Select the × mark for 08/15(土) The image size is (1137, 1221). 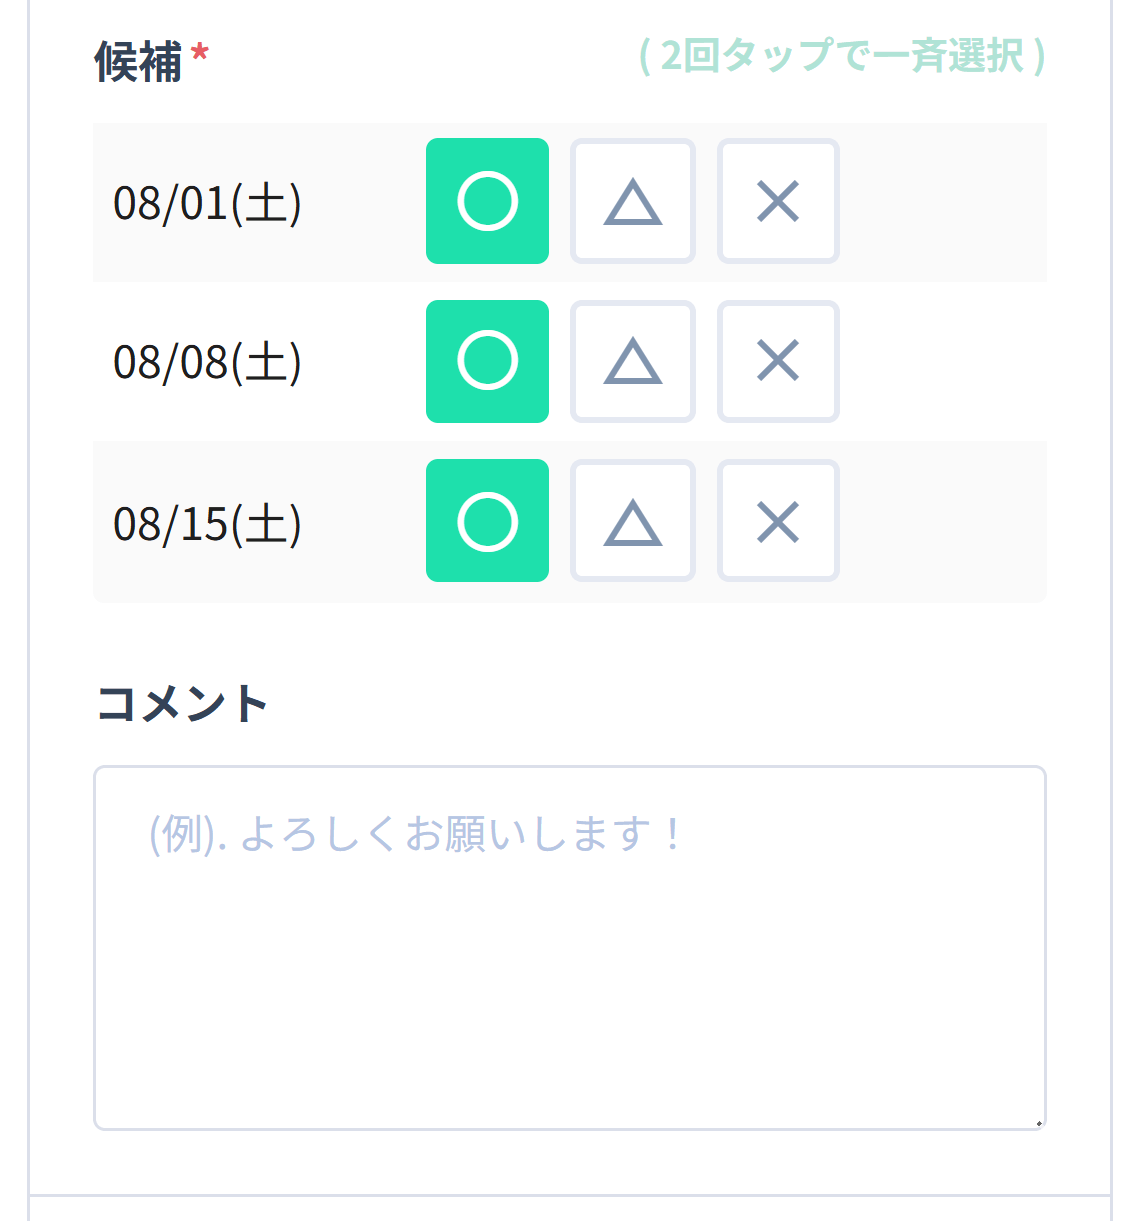pos(778,520)
